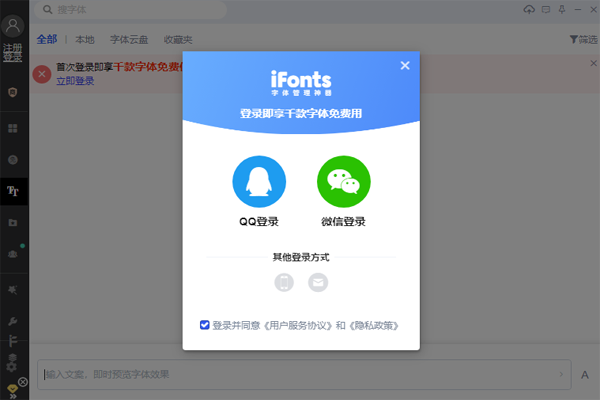Switch to the 本地 tab
This screenshot has height=400, width=600.
(85, 39)
